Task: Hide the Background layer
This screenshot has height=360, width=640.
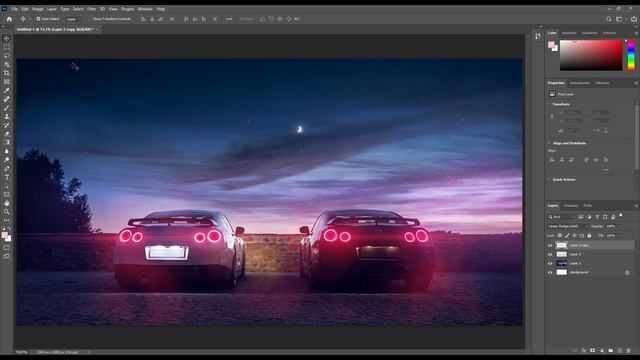Action: point(550,272)
